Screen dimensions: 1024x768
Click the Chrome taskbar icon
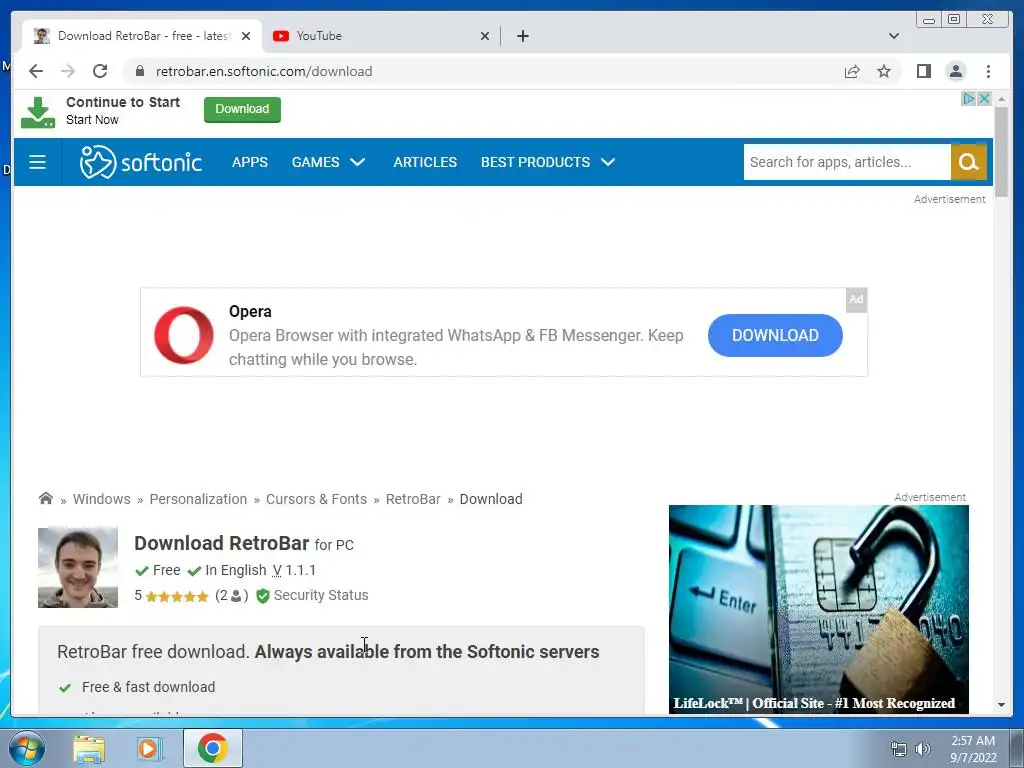212,748
